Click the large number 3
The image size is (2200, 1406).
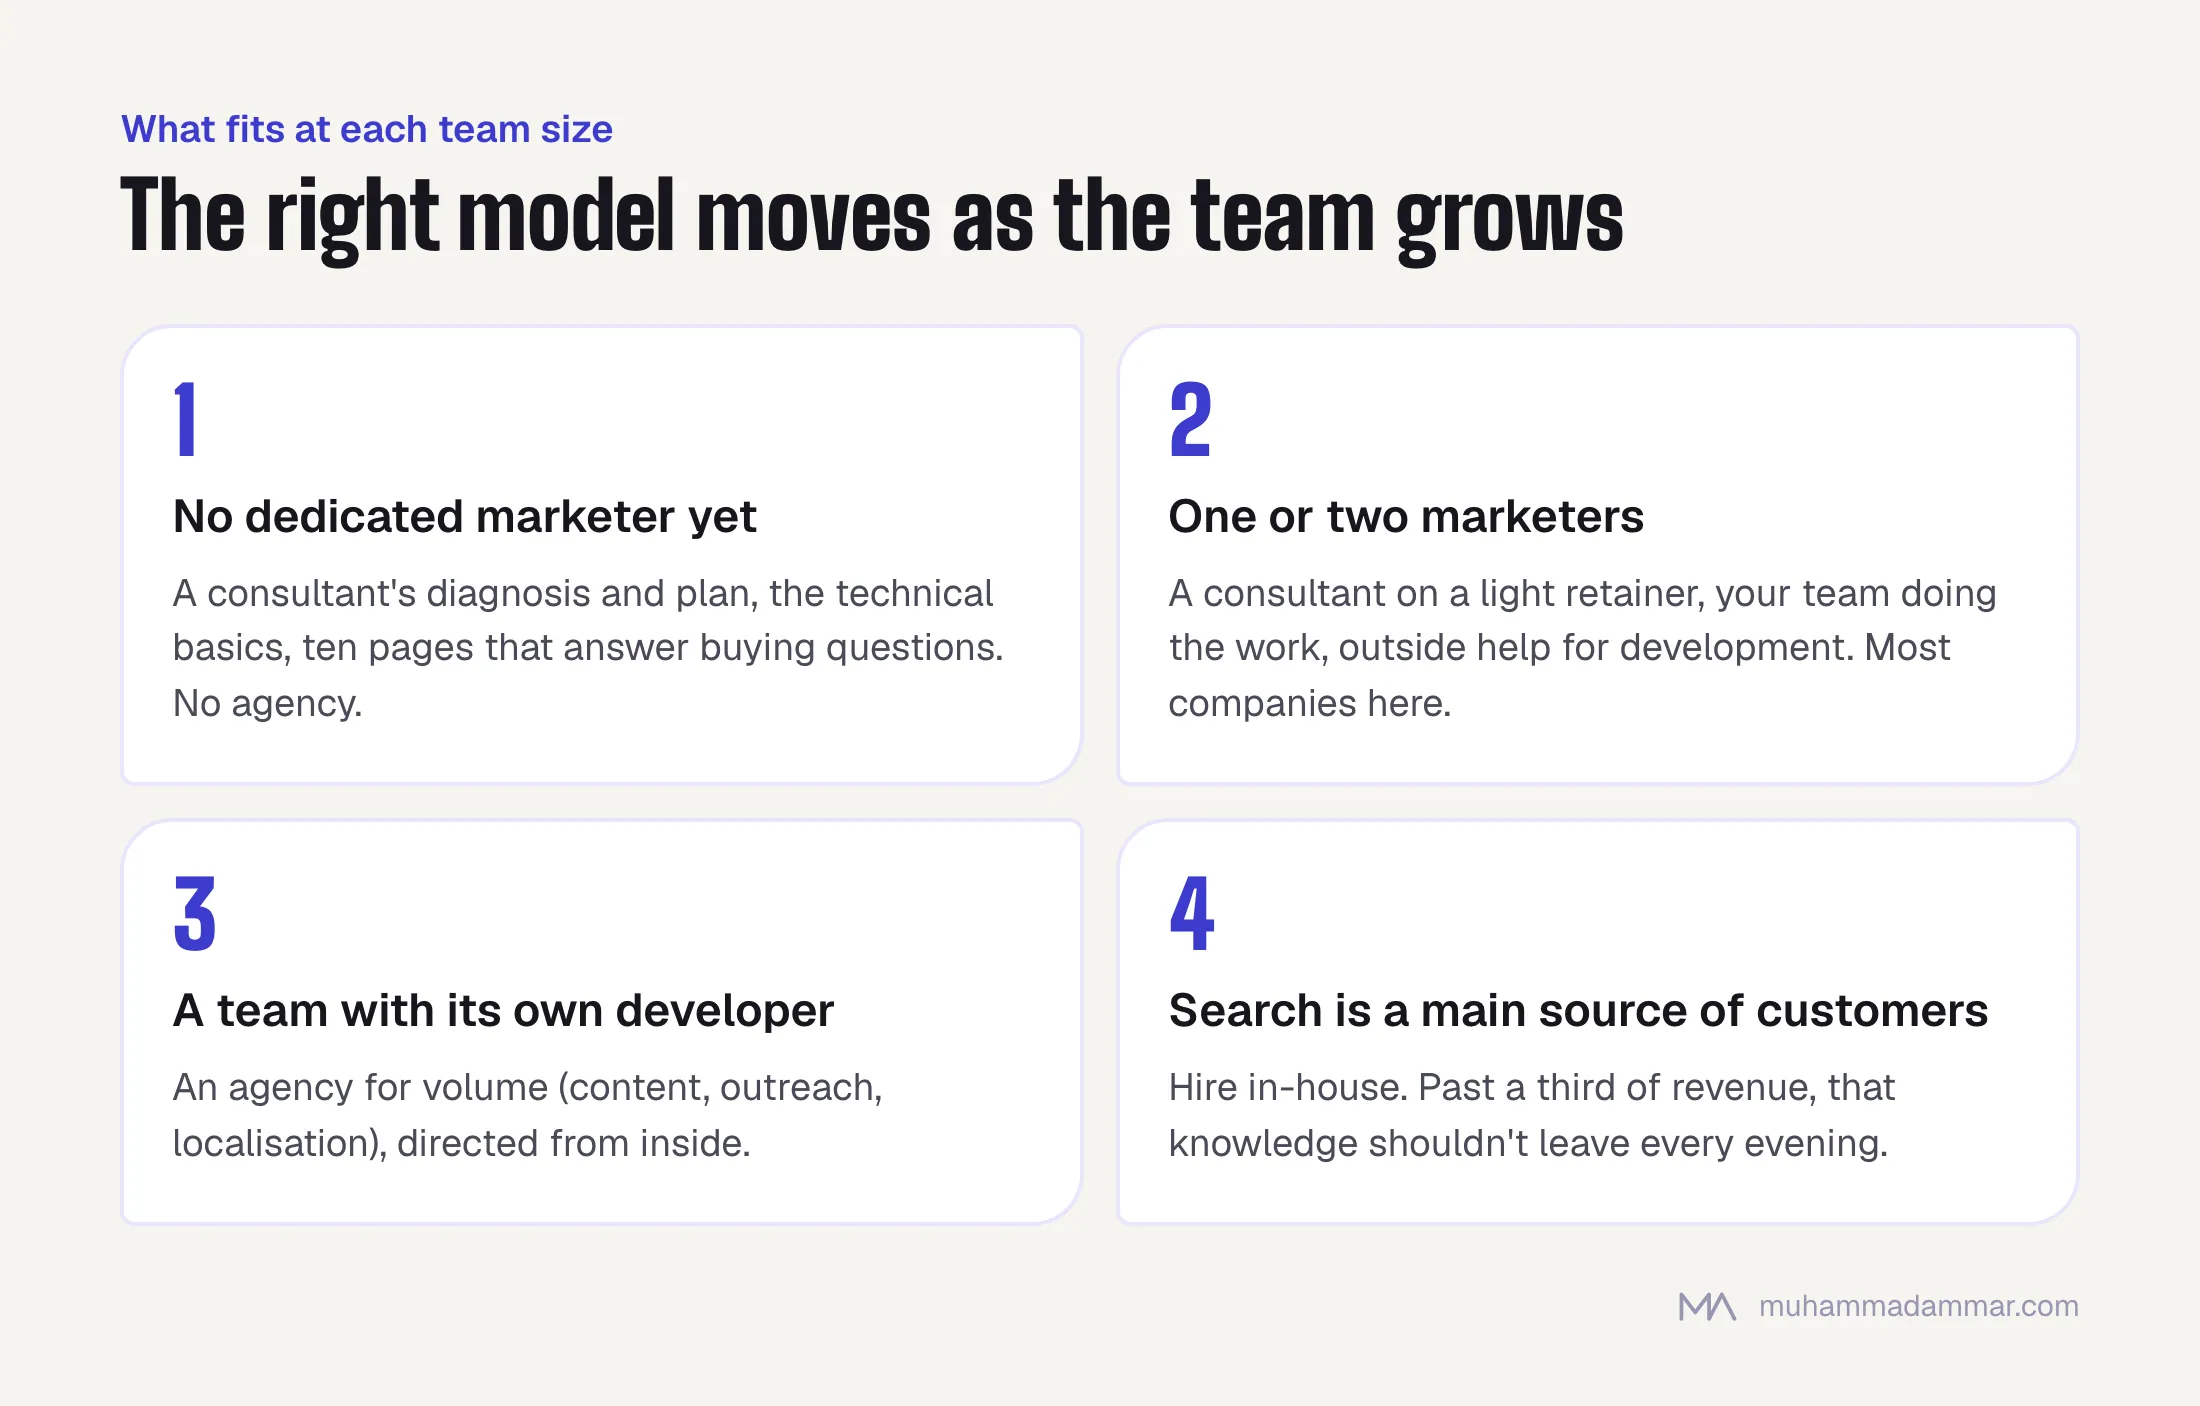(x=194, y=913)
